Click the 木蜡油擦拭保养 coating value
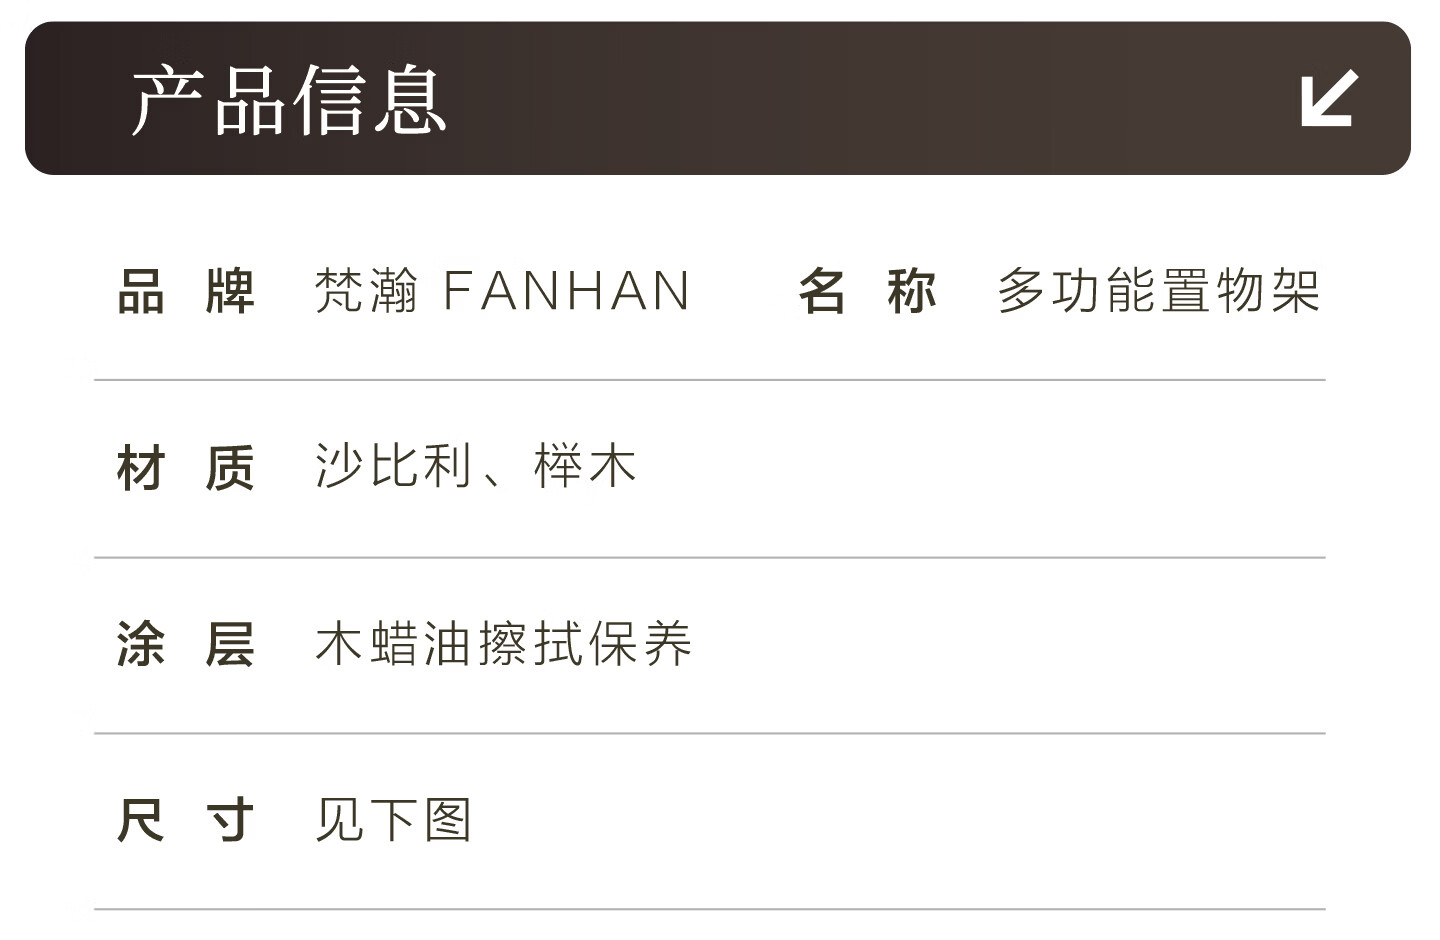This screenshot has height=940, width=1440. 503,644
